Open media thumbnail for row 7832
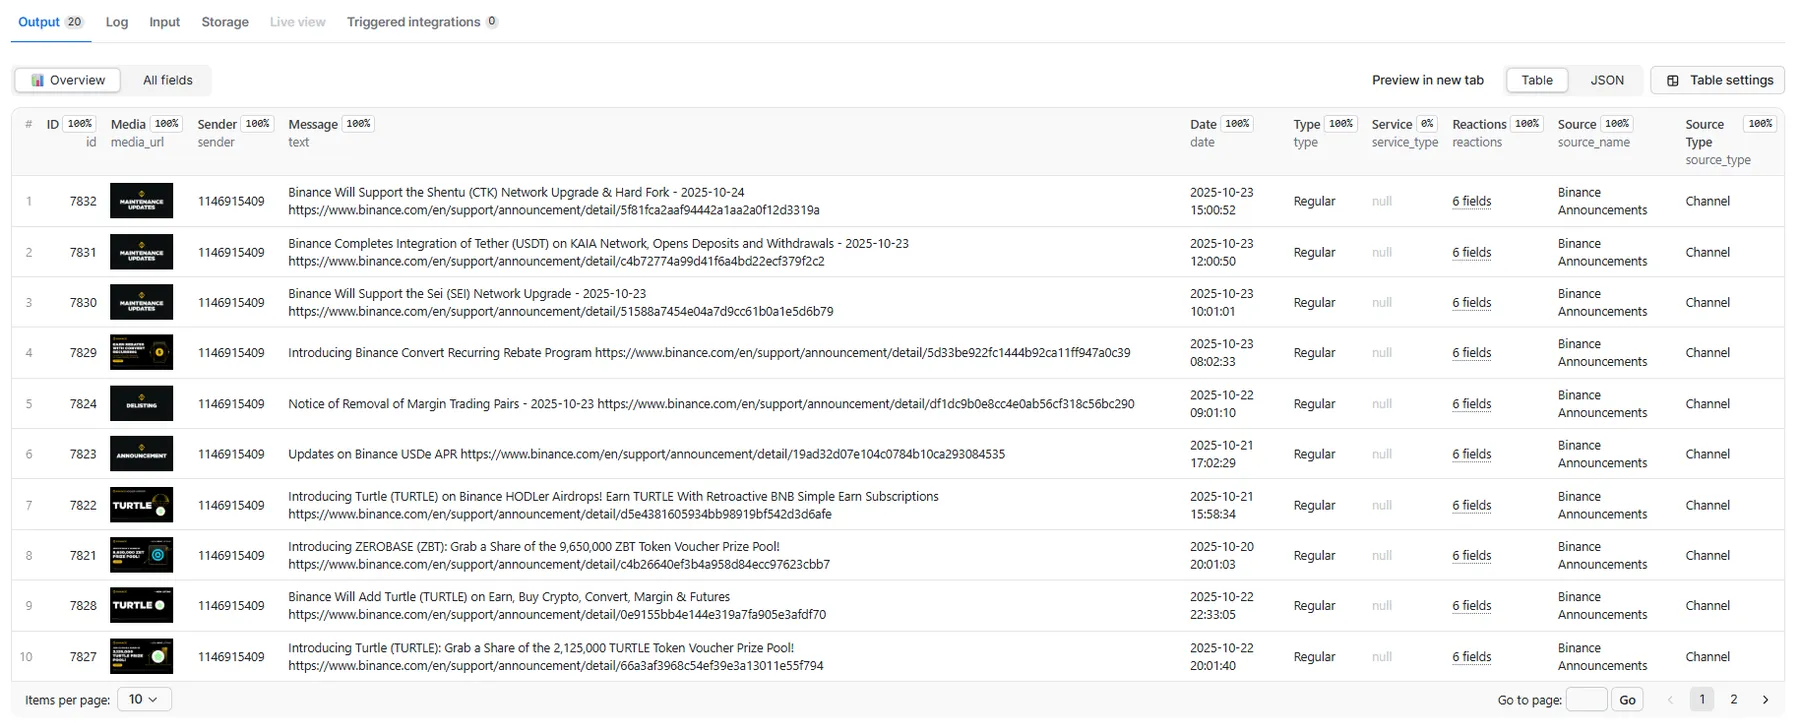The height and width of the screenshot is (723, 1800). click(x=141, y=201)
